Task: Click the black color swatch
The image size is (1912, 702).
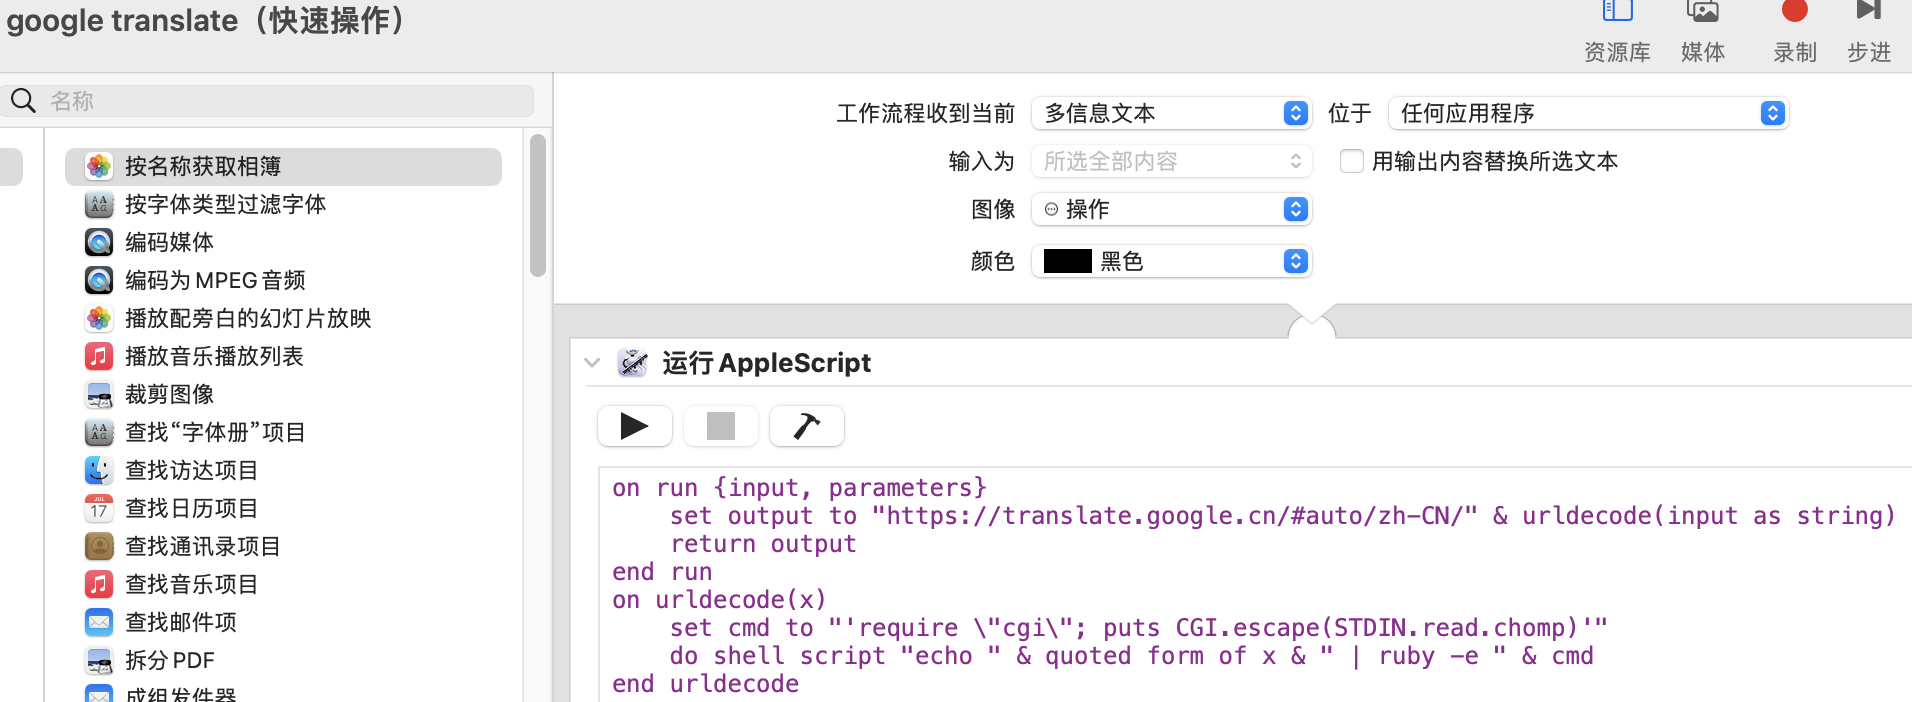Action: click(1067, 261)
